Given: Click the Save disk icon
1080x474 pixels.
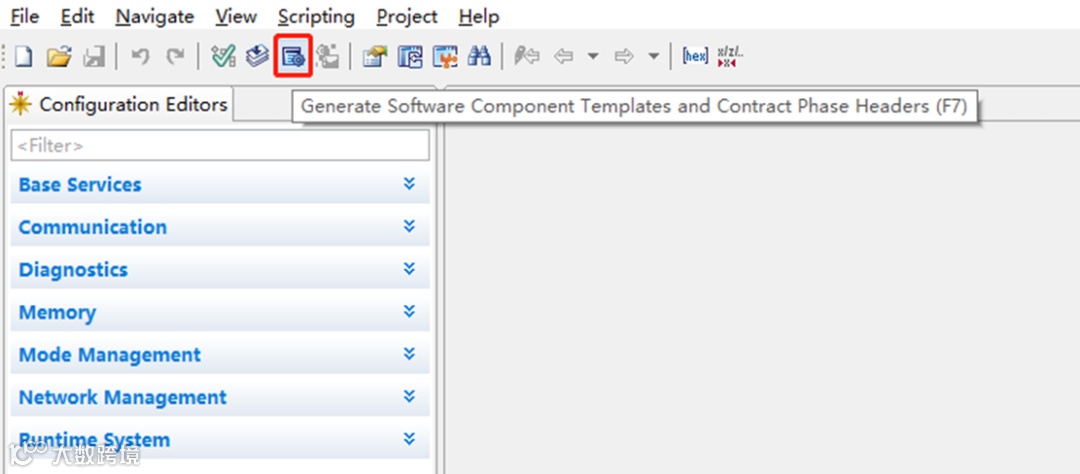Looking at the screenshot, I should point(94,56).
